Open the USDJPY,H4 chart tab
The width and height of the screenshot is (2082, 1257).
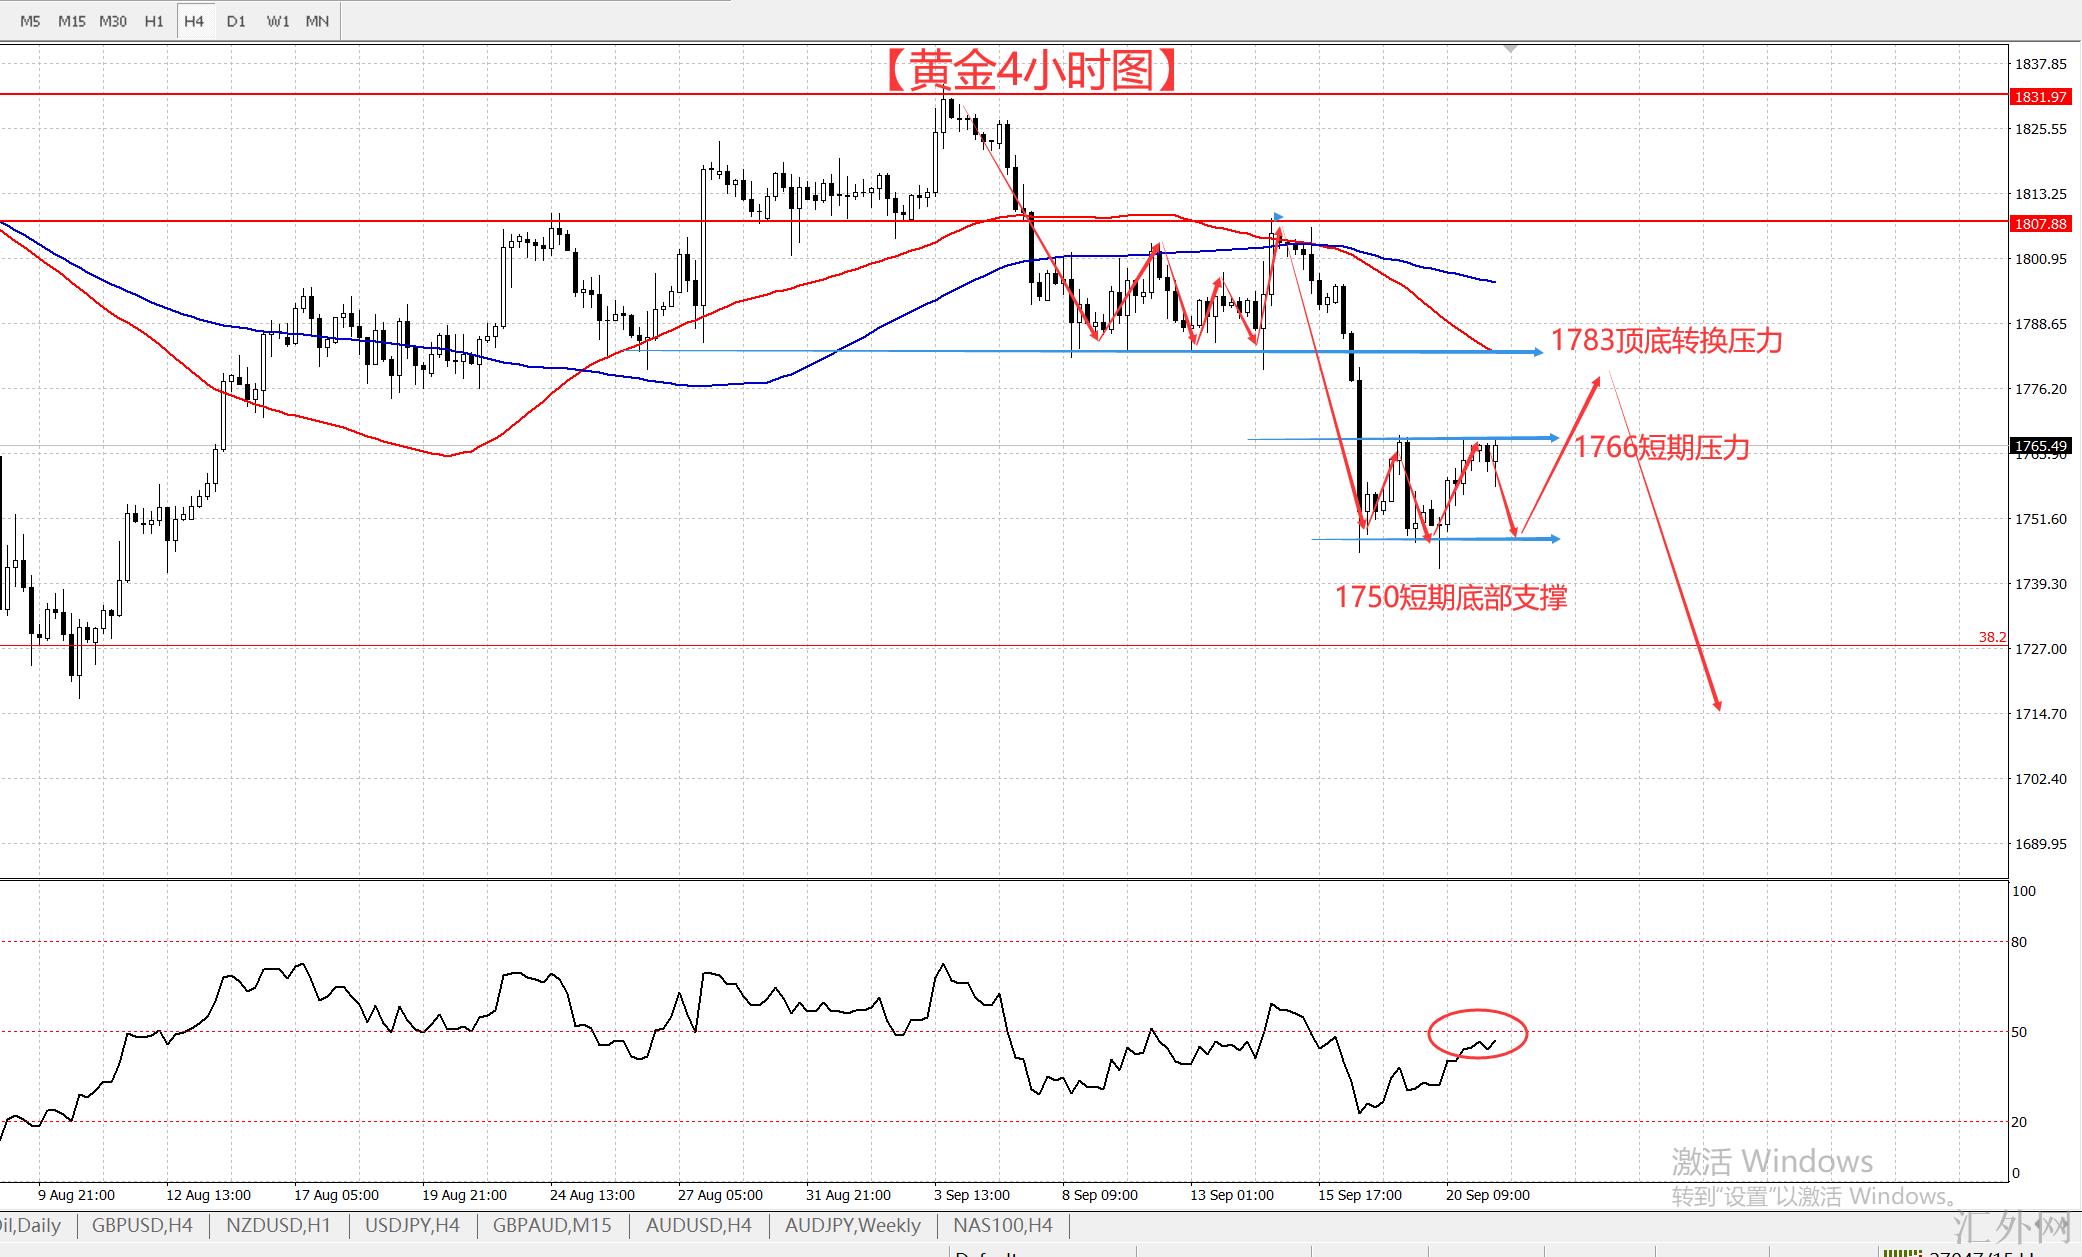pos(412,1225)
